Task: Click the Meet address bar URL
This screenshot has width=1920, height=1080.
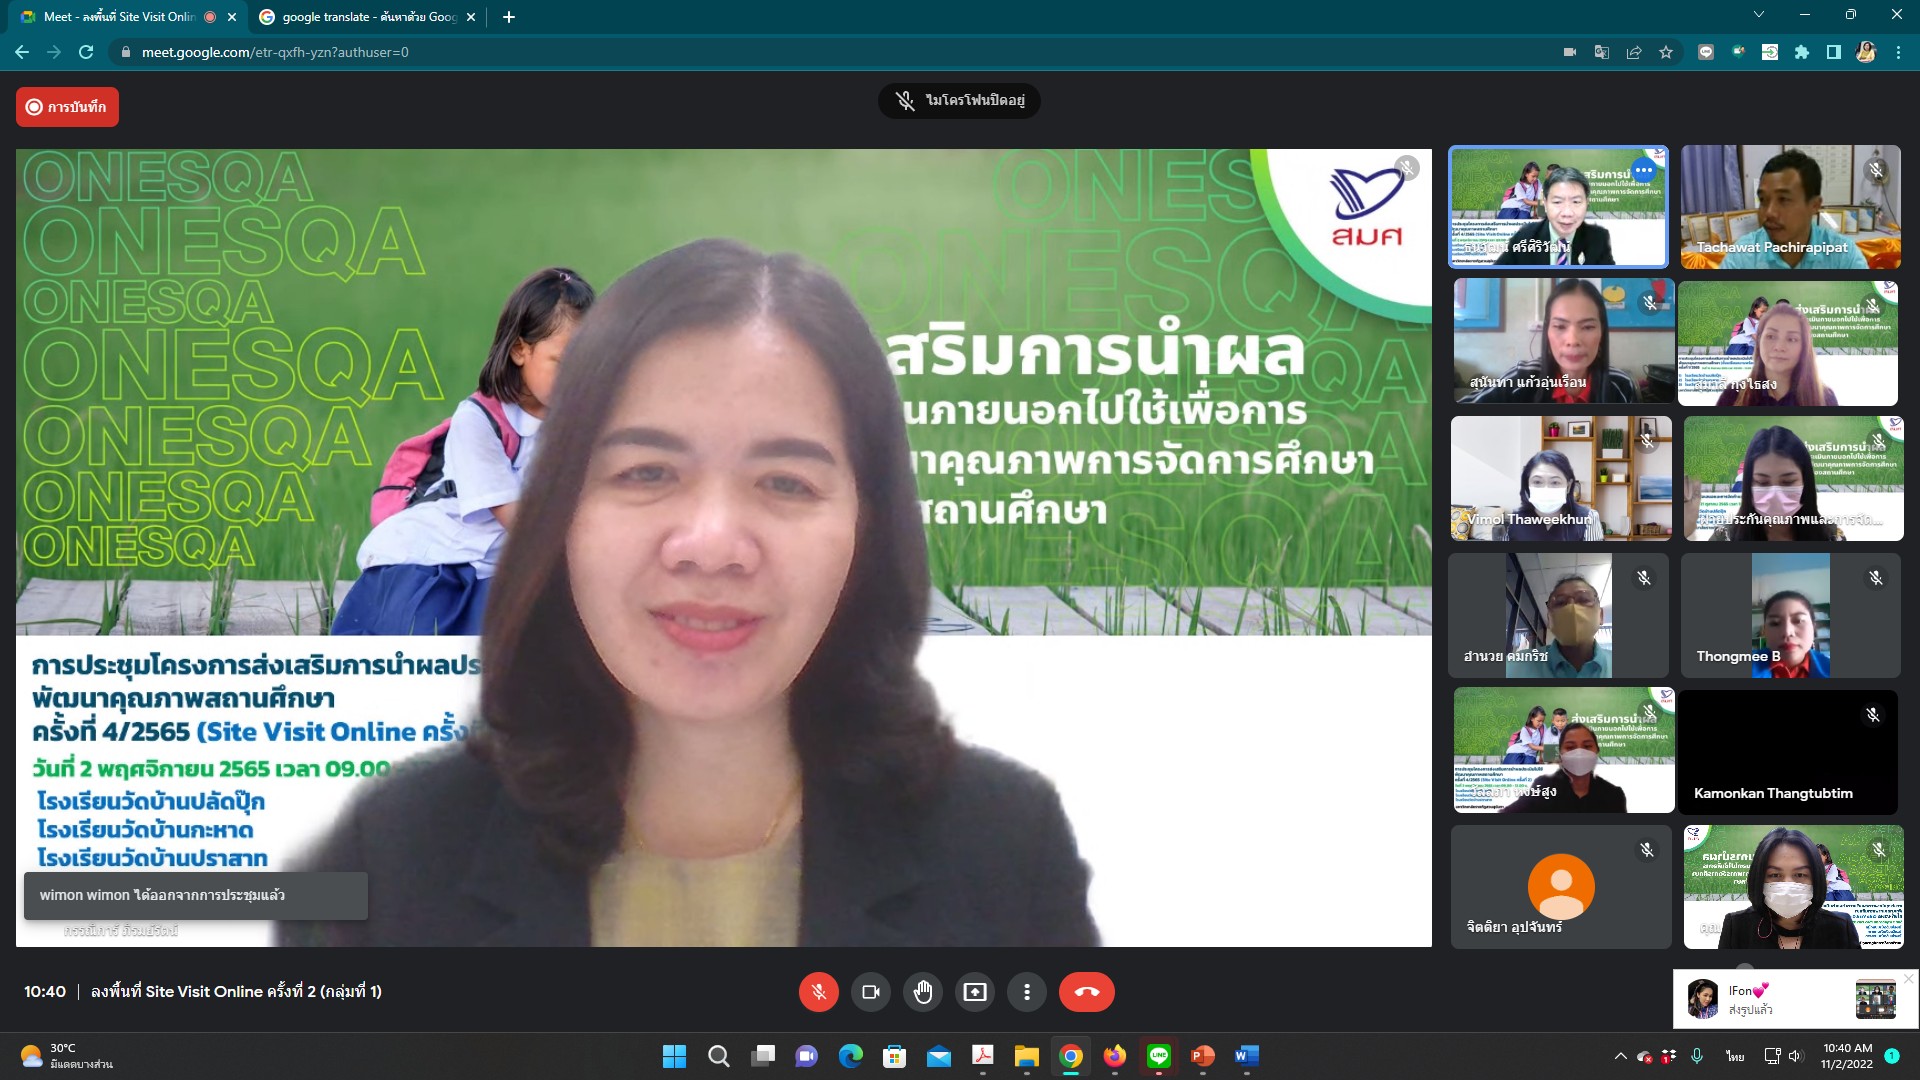Action: [x=275, y=52]
